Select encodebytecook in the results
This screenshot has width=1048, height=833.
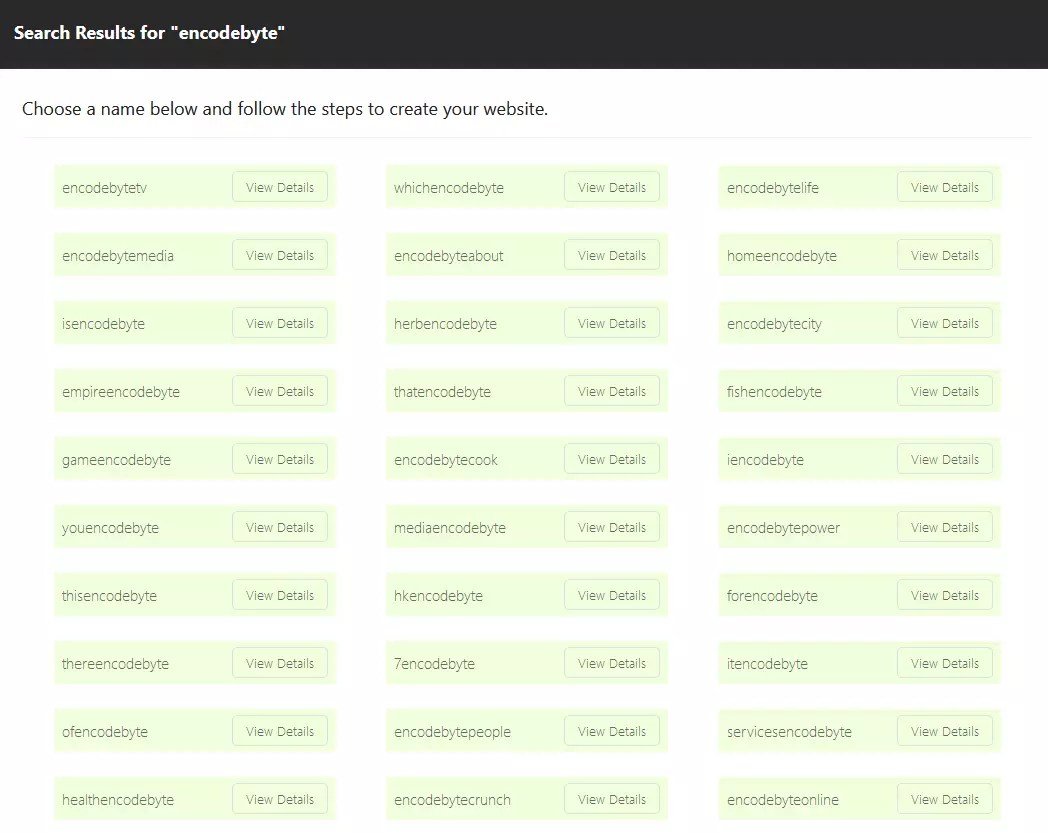click(x=446, y=460)
